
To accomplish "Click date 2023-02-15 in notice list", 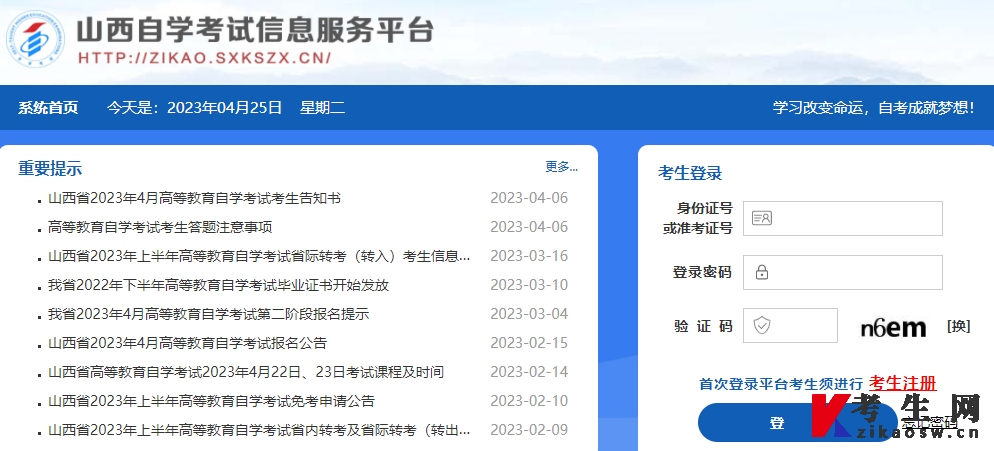I will [x=529, y=343].
